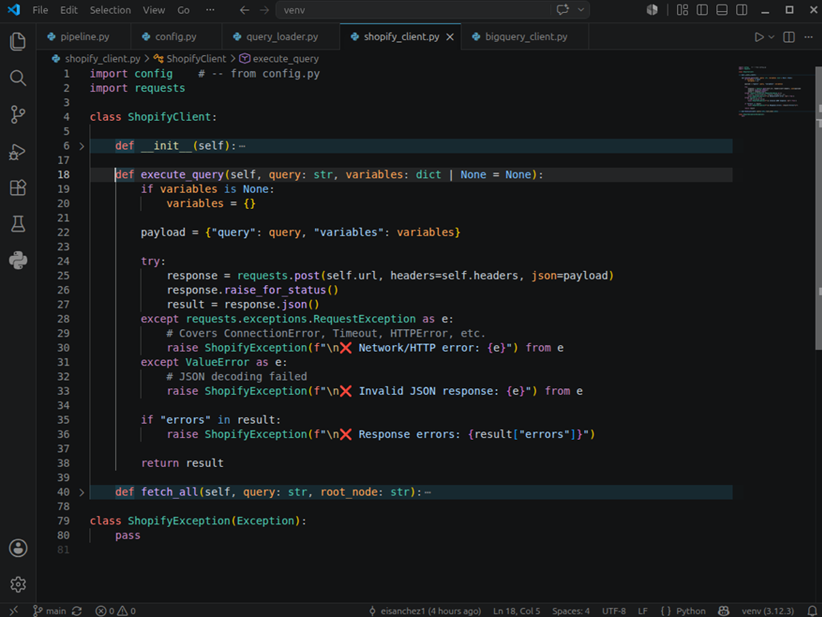The width and height of the screenshot is (822, 617).
Task: Go forward with the right arrow
Action: pyautogui.click(x=265, y=10)
